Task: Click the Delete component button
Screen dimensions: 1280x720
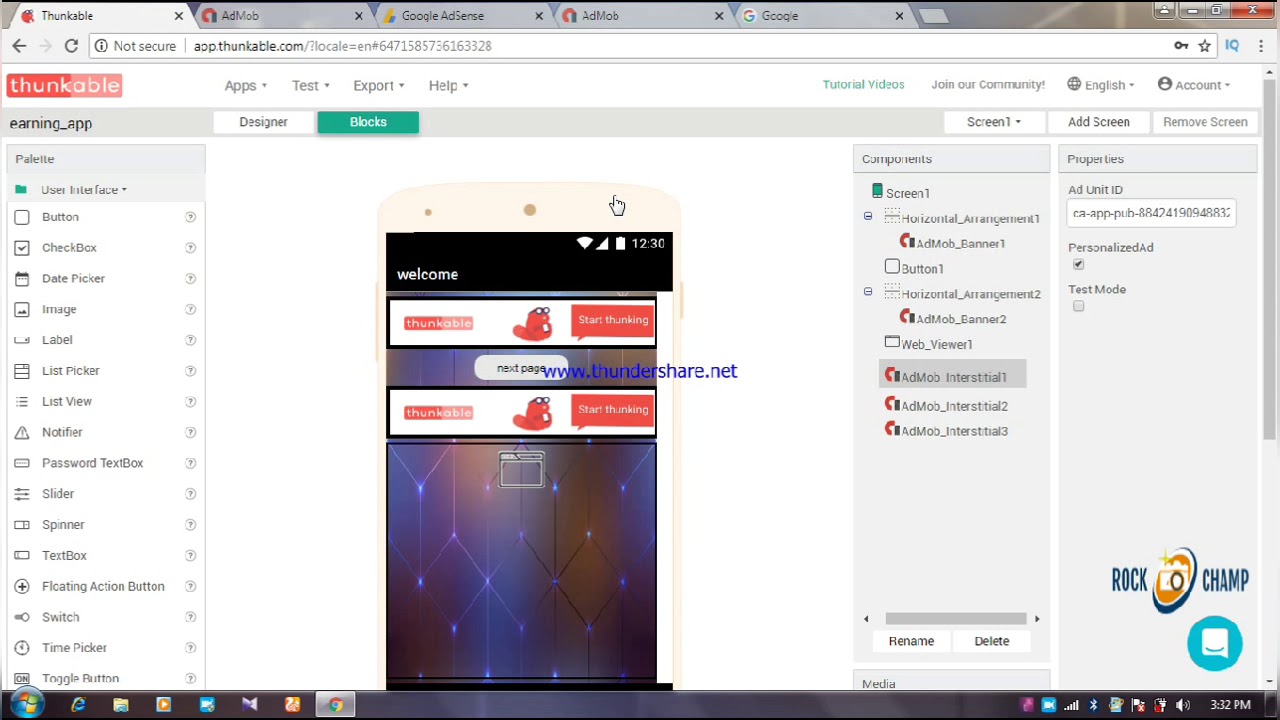Action: coord(992,641)
